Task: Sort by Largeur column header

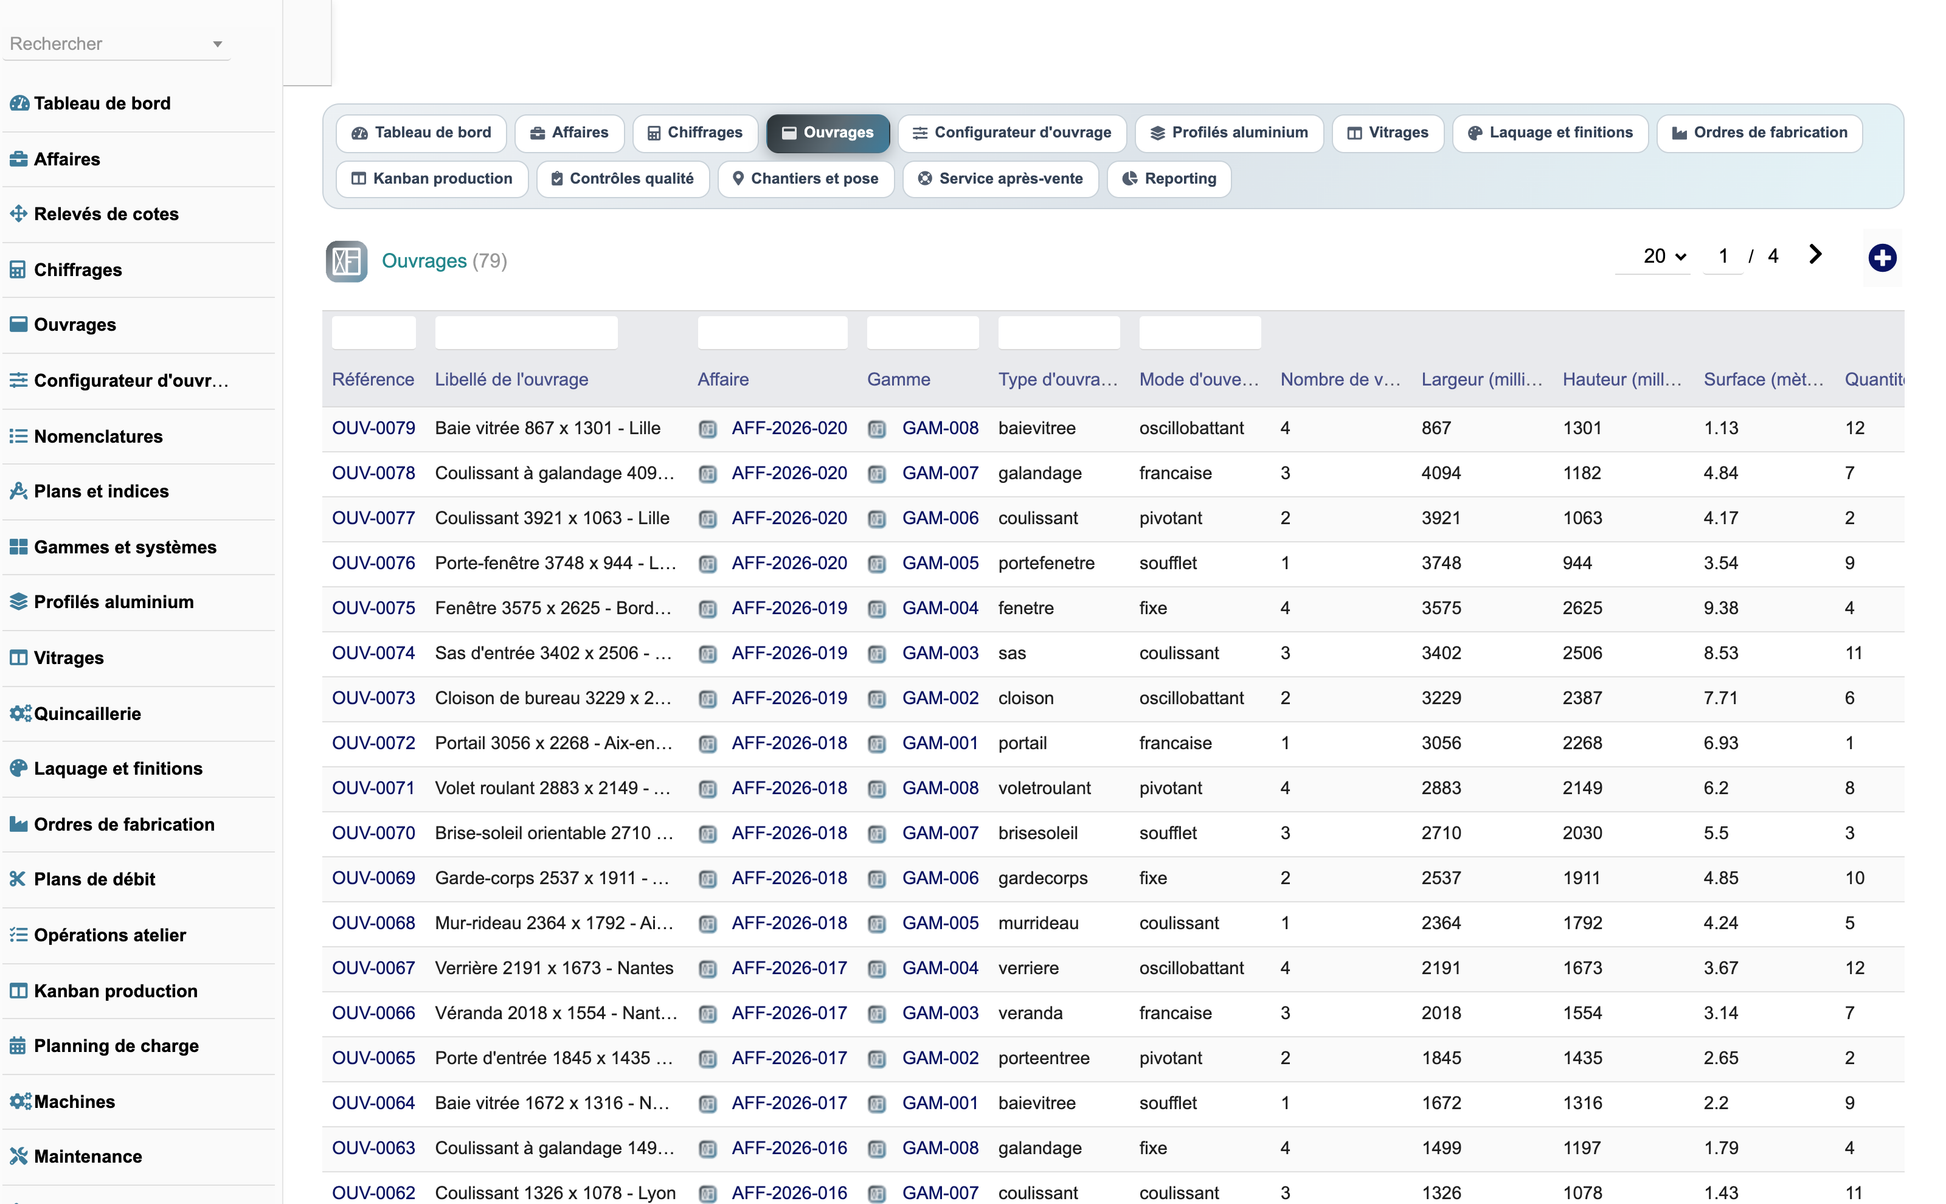Action: pyautogui.click(x=1481, y=380)
